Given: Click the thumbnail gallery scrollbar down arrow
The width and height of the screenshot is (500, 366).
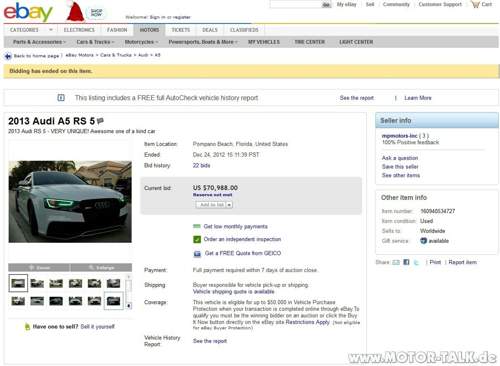Looking at the screenshot, I should click(129, 305).
